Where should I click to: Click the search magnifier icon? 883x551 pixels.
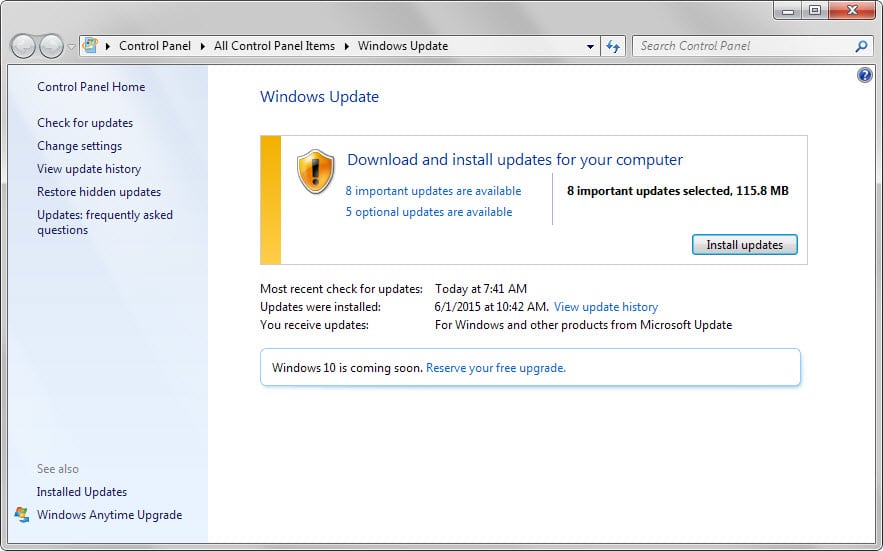861,46
